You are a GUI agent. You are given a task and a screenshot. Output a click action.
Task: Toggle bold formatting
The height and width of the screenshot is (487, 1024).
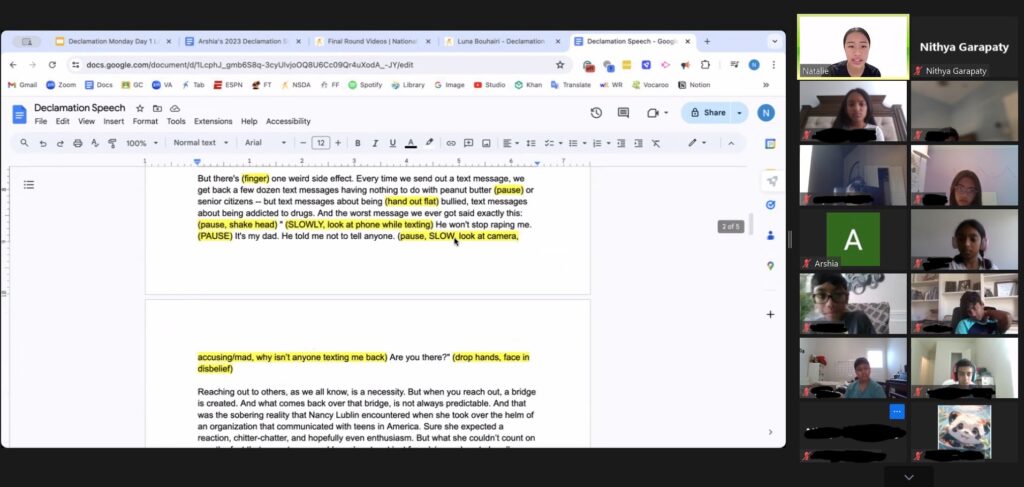[x=357, y=143]
